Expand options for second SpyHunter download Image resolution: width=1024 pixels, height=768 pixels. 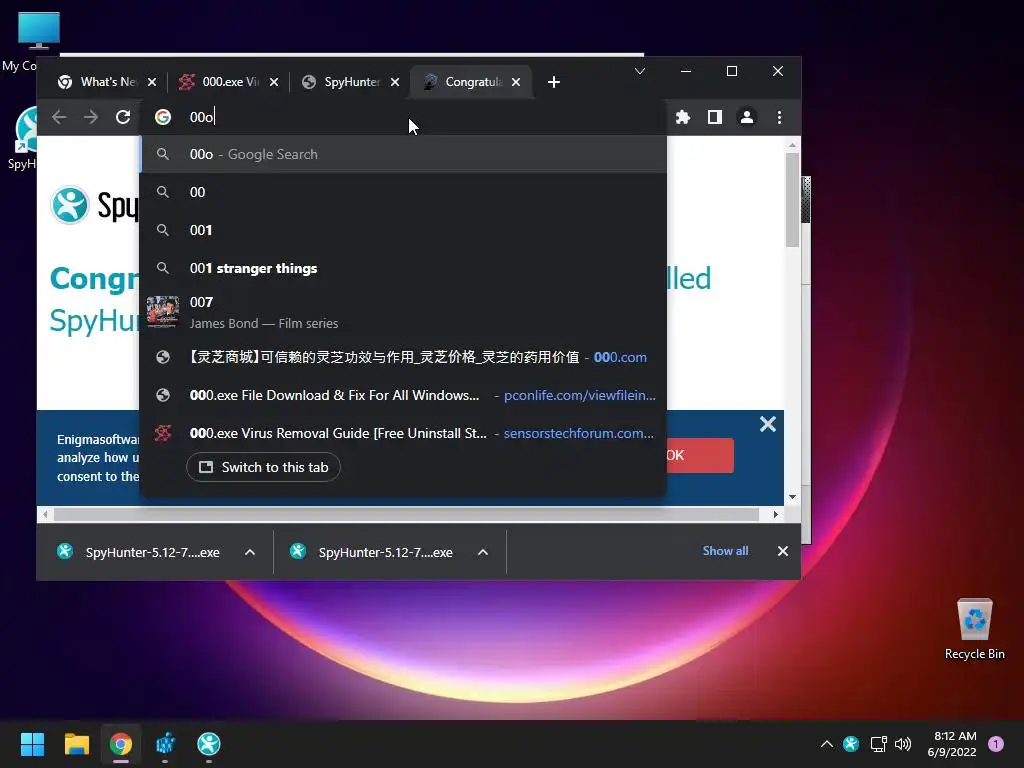[x=483, y=552]
